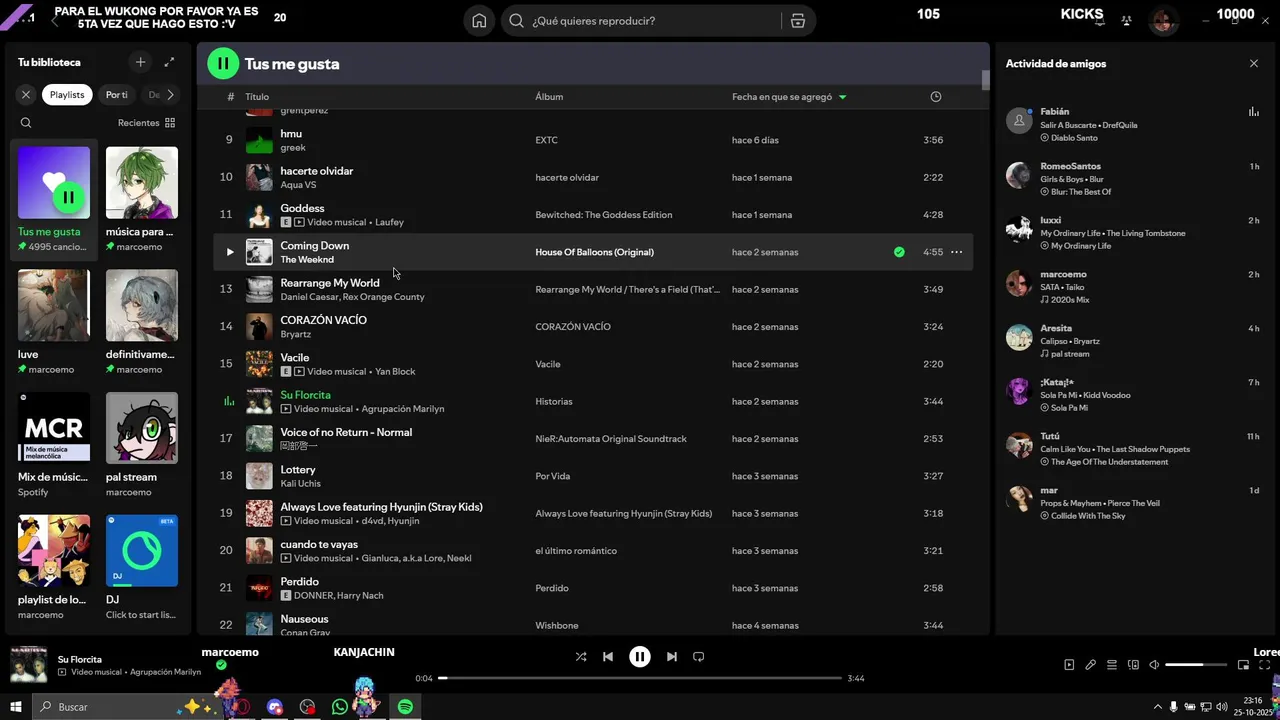This screenshot has height=720, width=1280.
Task: Select the 'hmu' track
Action: coord(594,140)
